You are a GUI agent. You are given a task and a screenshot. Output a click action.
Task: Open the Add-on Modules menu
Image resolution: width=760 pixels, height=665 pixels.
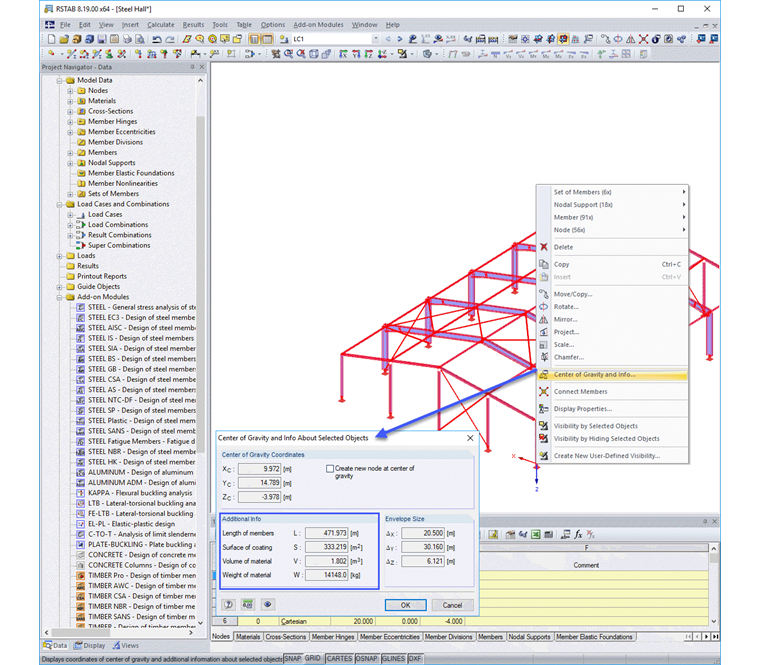[x=318, y=25]
